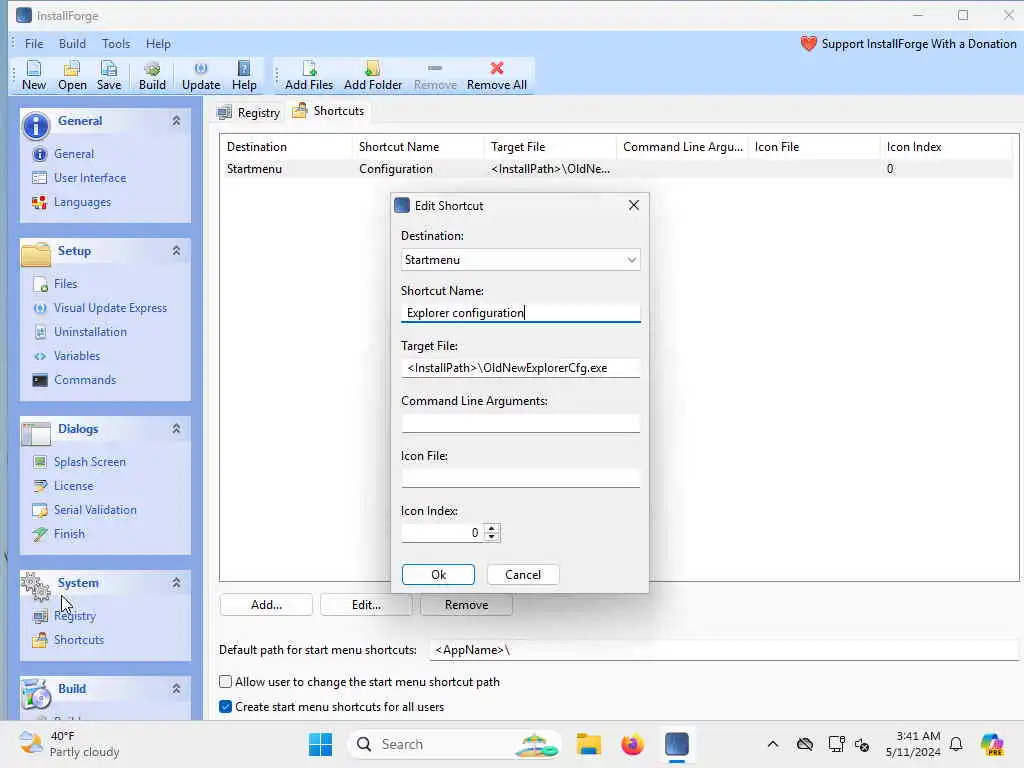Open Uninstallation in the sidebar
The width and height of the screenshot is (1024, 768).
click(90, 332)
